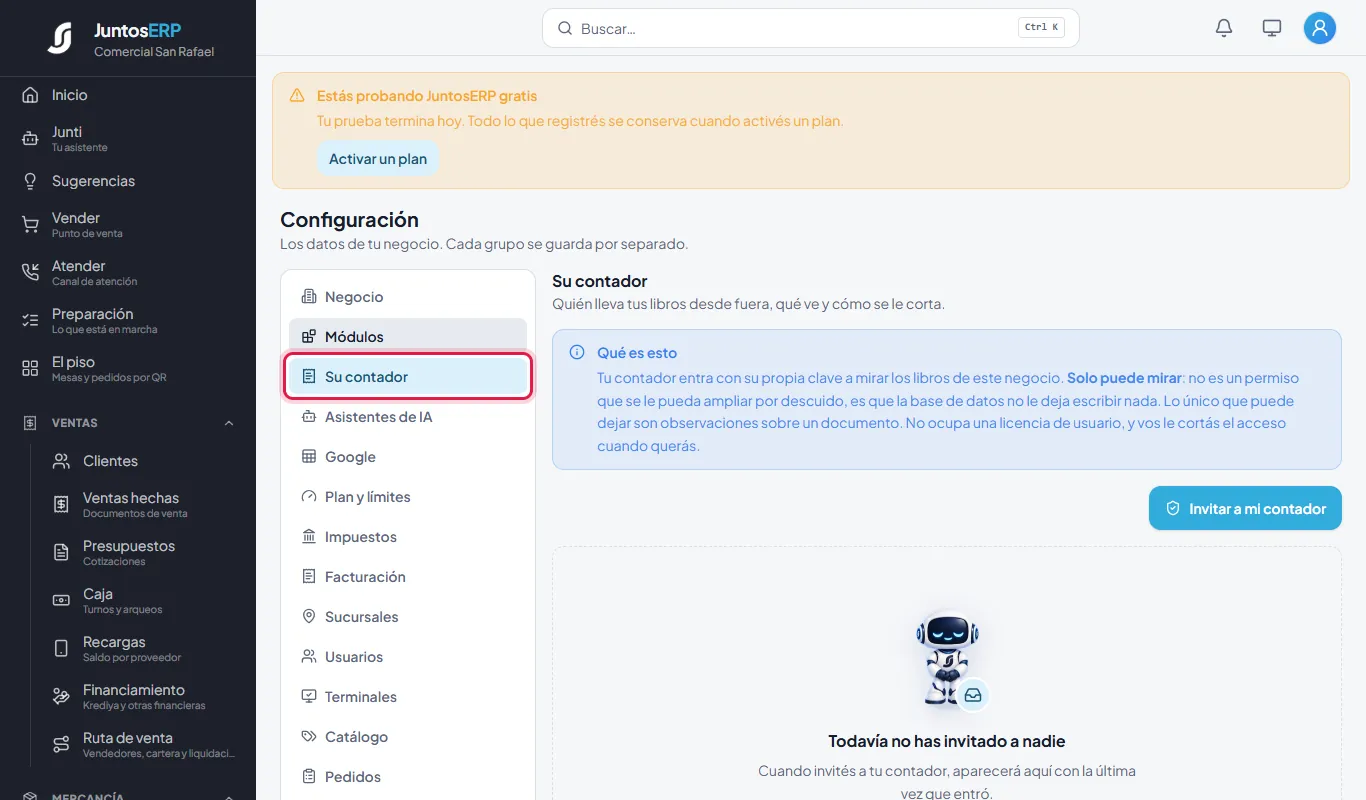Click the Atender phone icon
This screenshot has width=1366, height=800.
tap(30, 272)
